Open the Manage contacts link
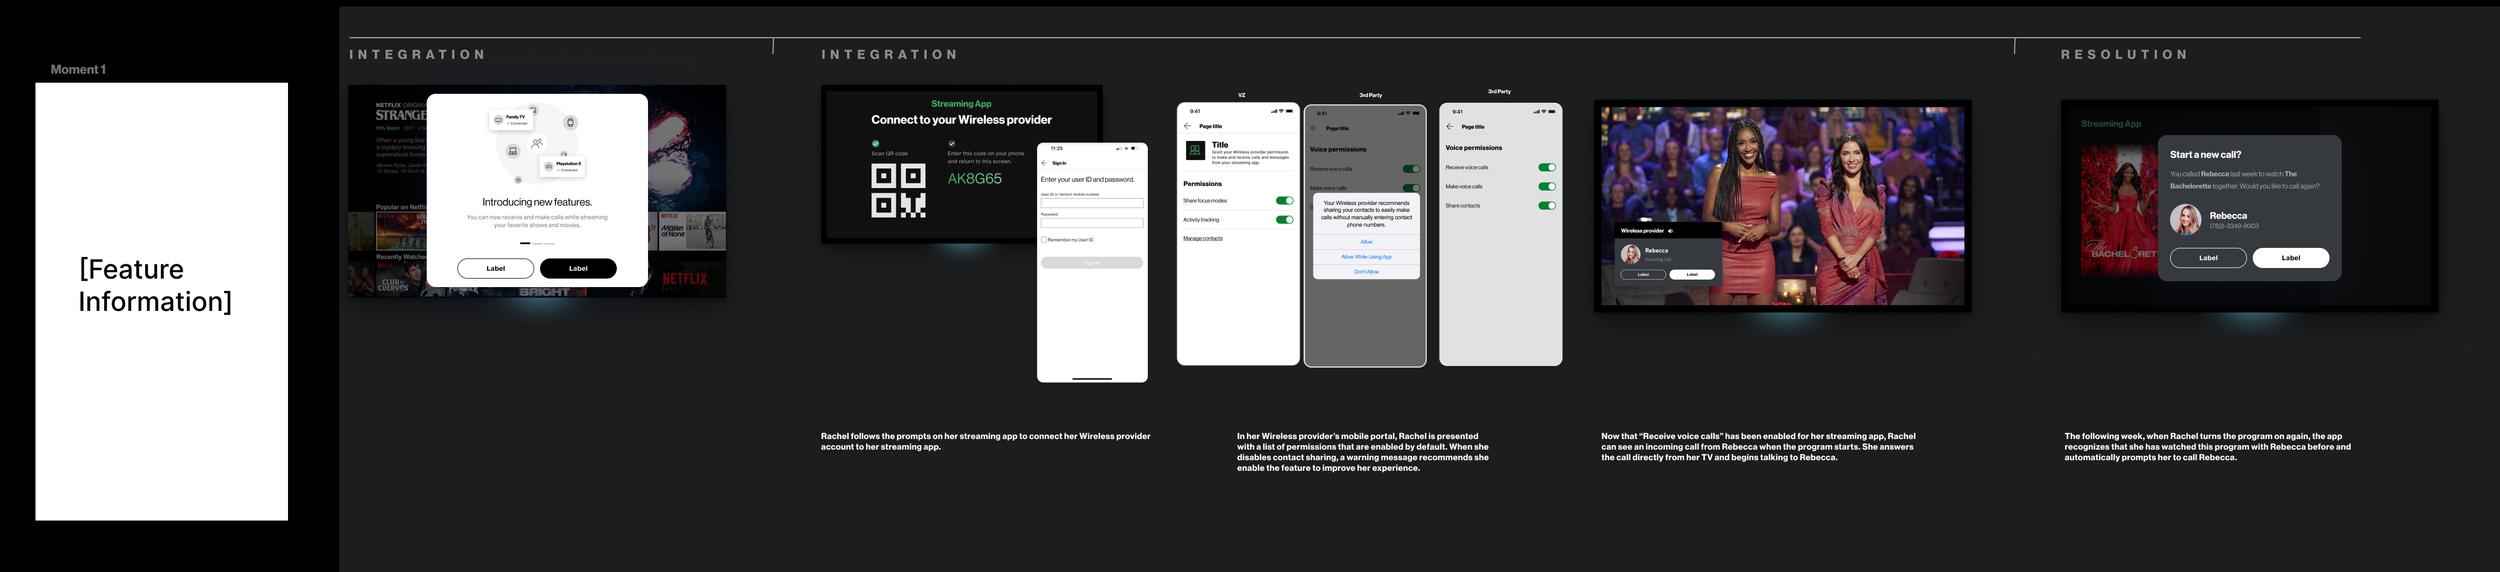This screenshot has width=2500, height=572. pyautogui.click(x=1203, y=238)
